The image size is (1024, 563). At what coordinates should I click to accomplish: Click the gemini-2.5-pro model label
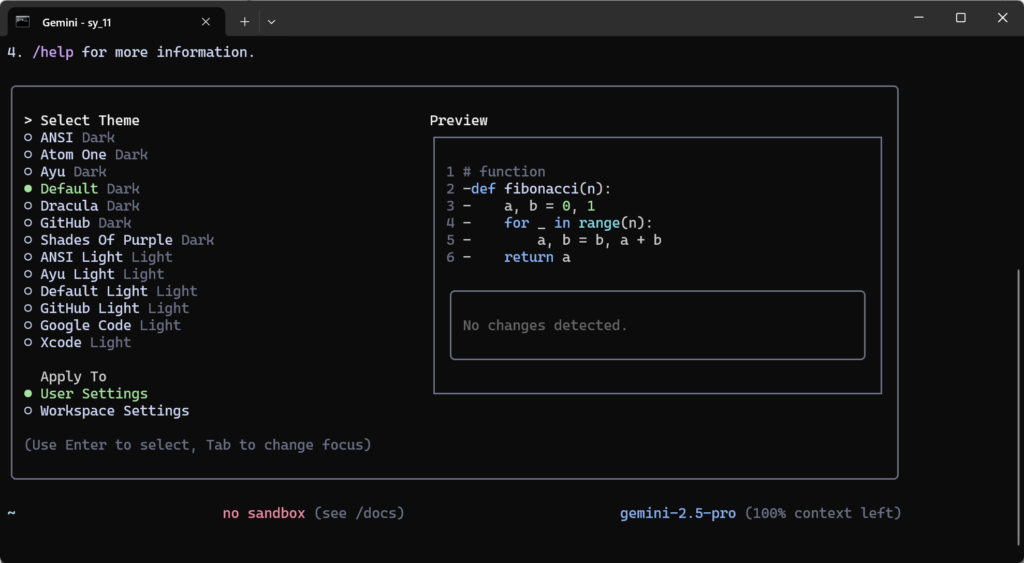coord(677,513)
